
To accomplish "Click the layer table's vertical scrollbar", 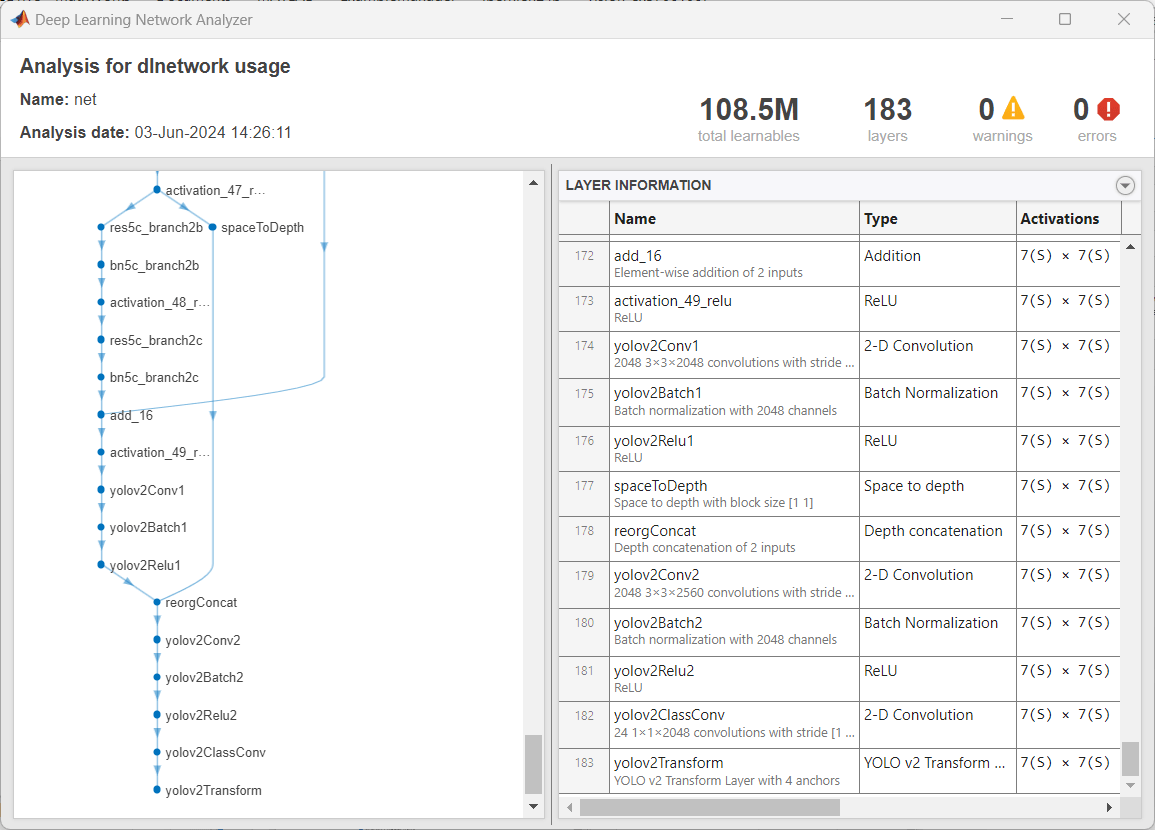I will tap(1132, 750).
